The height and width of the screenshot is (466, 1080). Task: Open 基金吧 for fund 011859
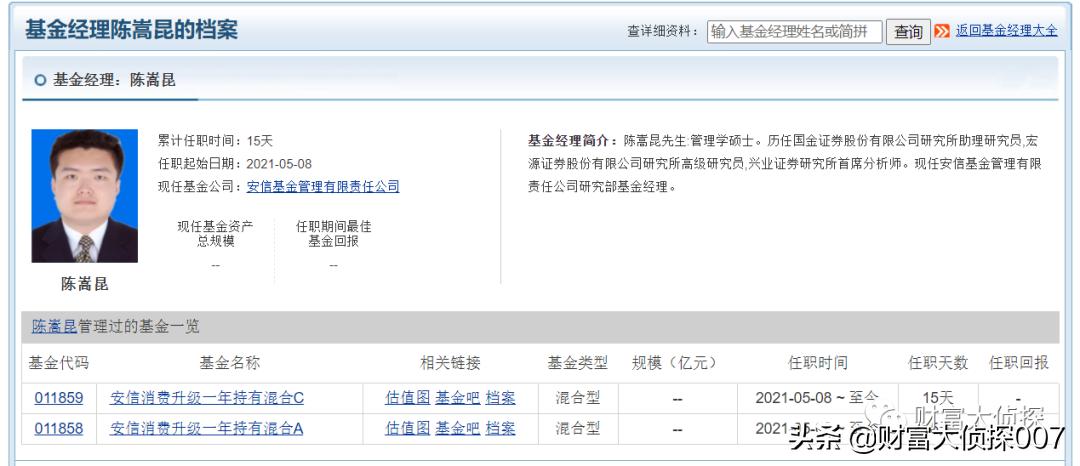tap(457, 398)
